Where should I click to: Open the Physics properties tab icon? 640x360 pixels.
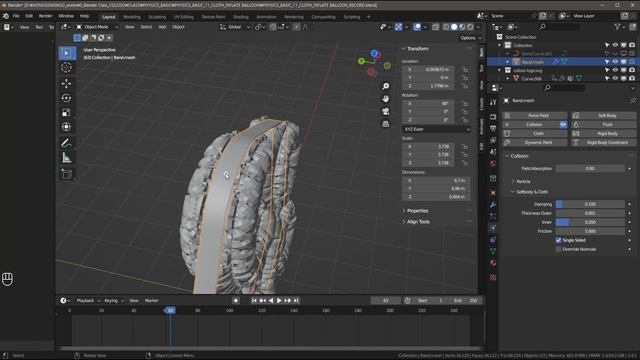(x=493, y=228)
